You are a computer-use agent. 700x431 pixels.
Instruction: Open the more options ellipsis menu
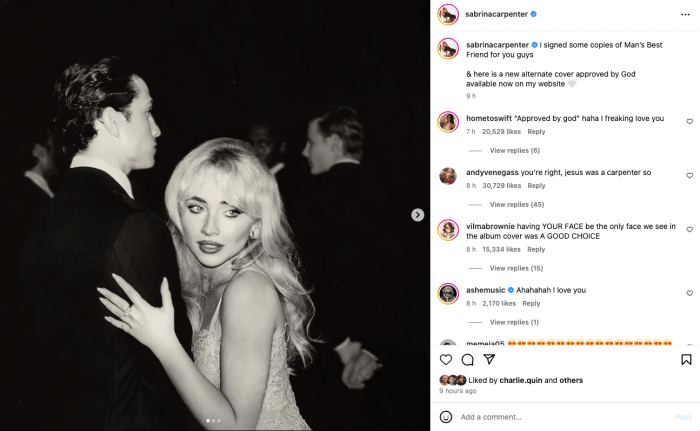[x=686, y=14]
